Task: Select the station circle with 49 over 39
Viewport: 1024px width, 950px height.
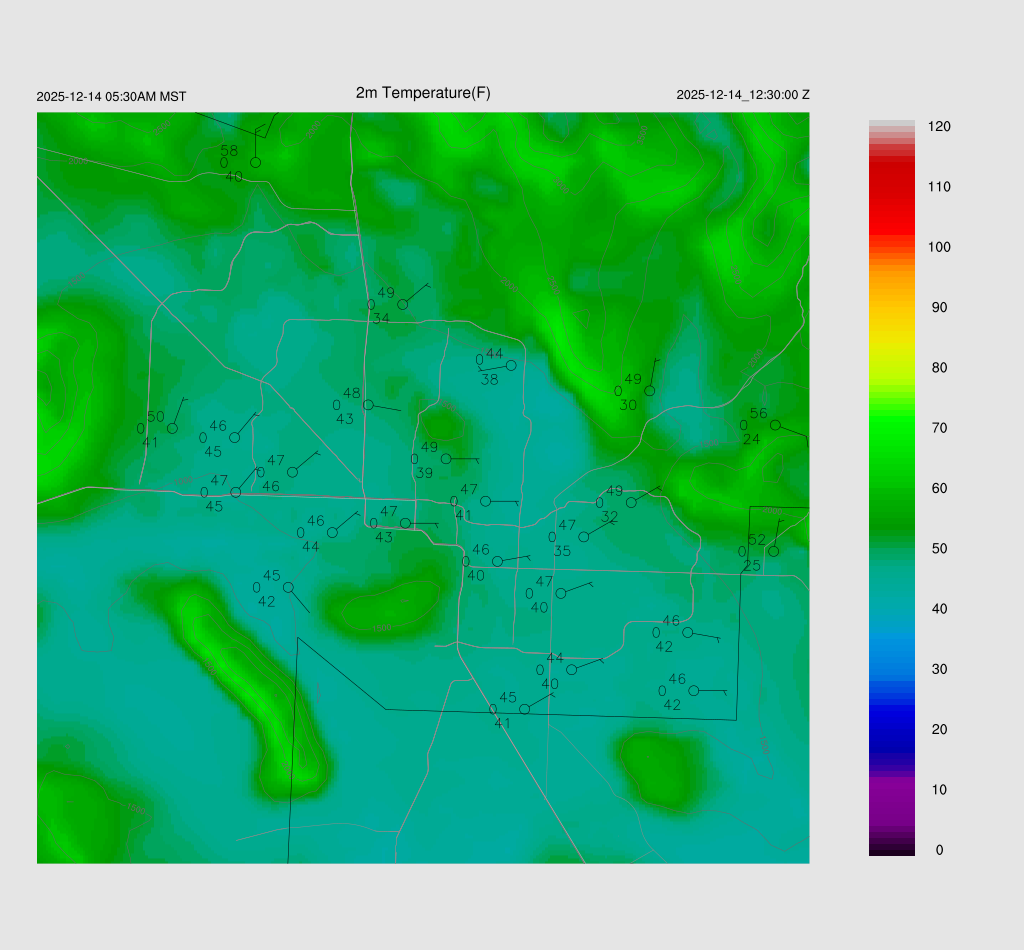Action: click(x=446, y=458)
